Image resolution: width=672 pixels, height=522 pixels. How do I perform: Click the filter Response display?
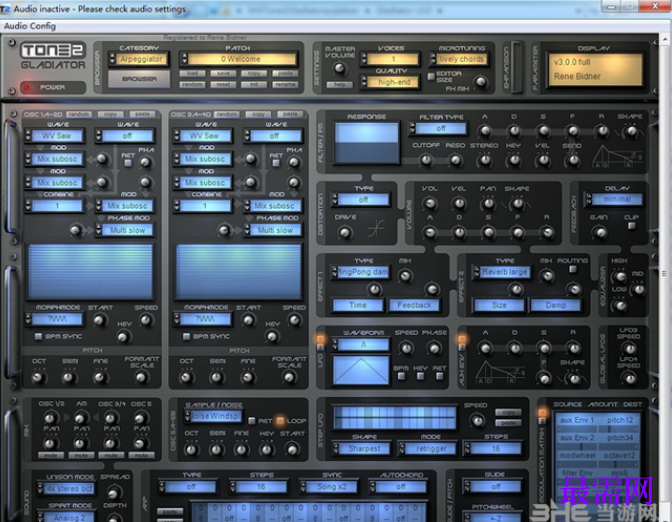tap(366, 143)
